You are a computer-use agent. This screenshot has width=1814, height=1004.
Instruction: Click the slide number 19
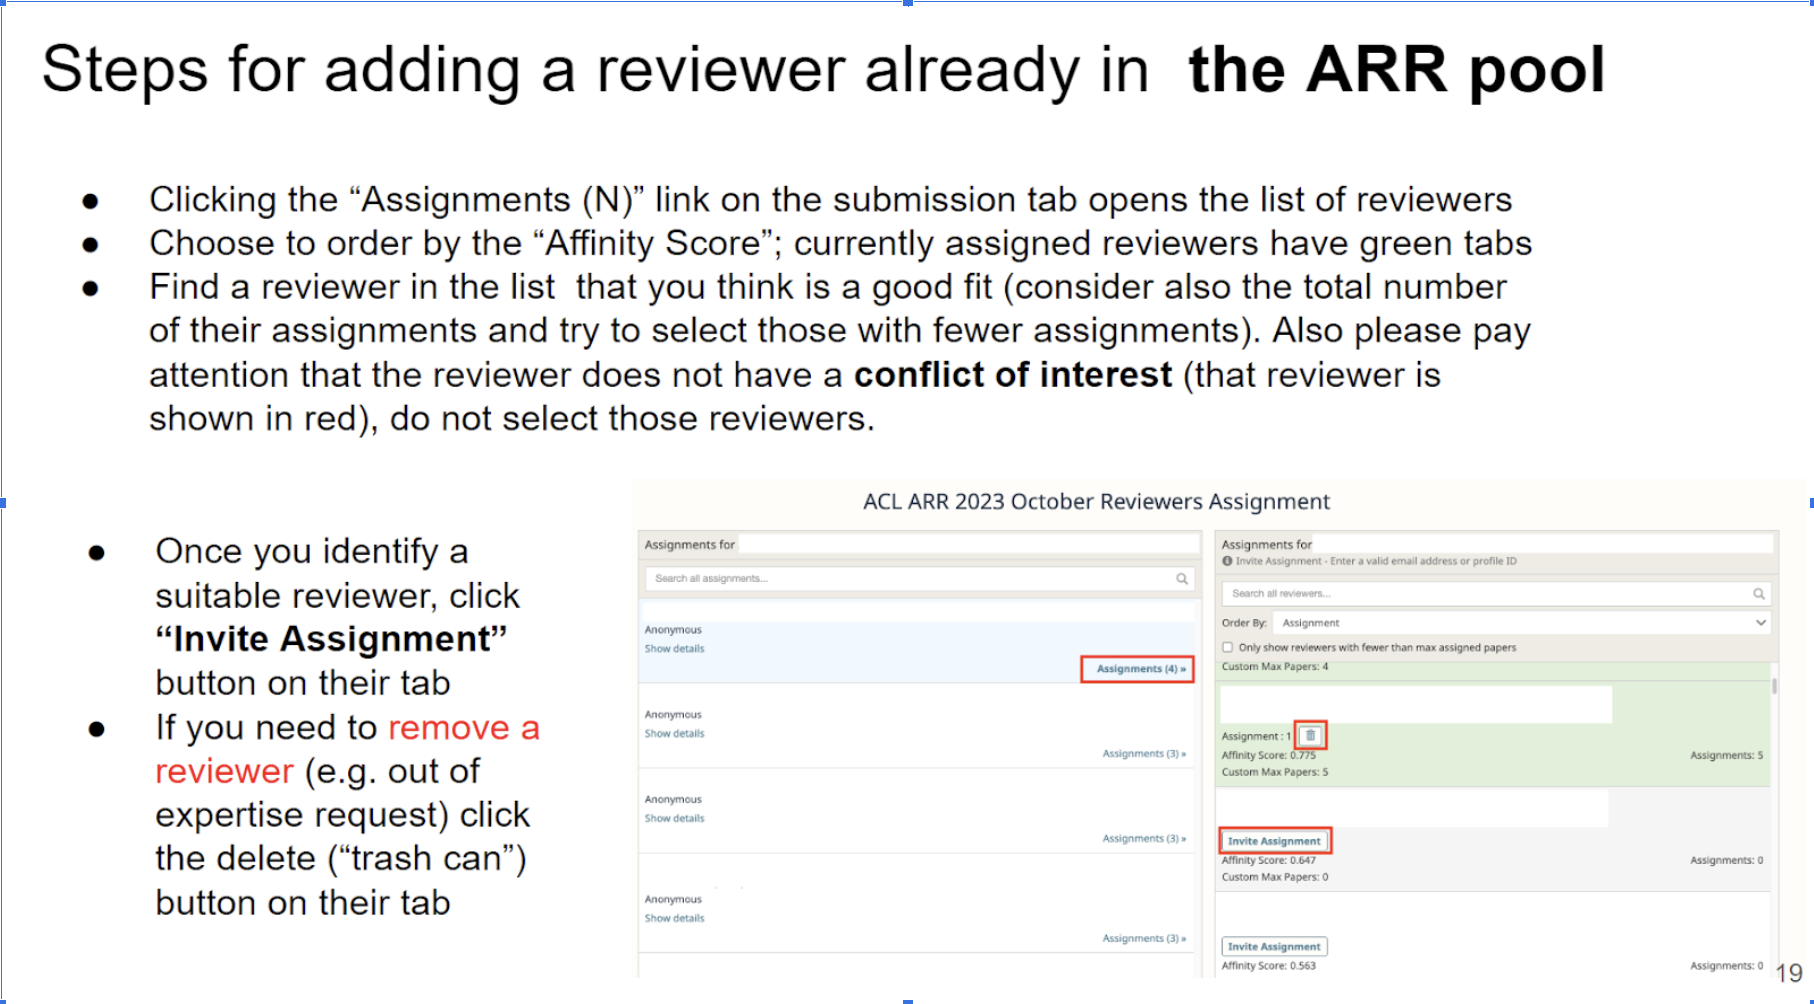pos(1789,973)
